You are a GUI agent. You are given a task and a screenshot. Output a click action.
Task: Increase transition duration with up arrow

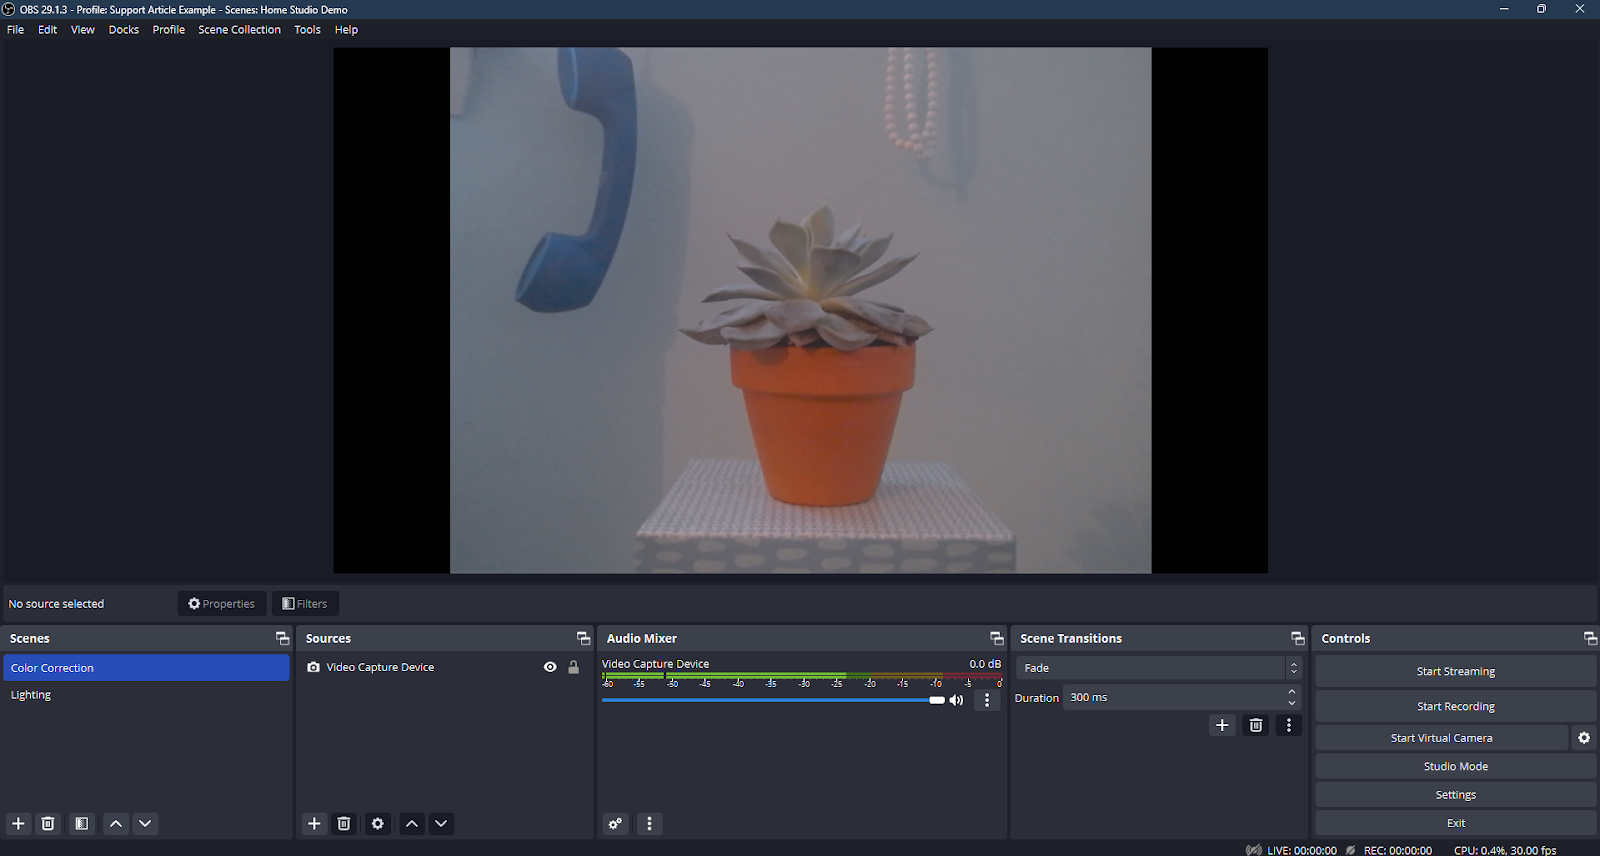point(1292,692)
